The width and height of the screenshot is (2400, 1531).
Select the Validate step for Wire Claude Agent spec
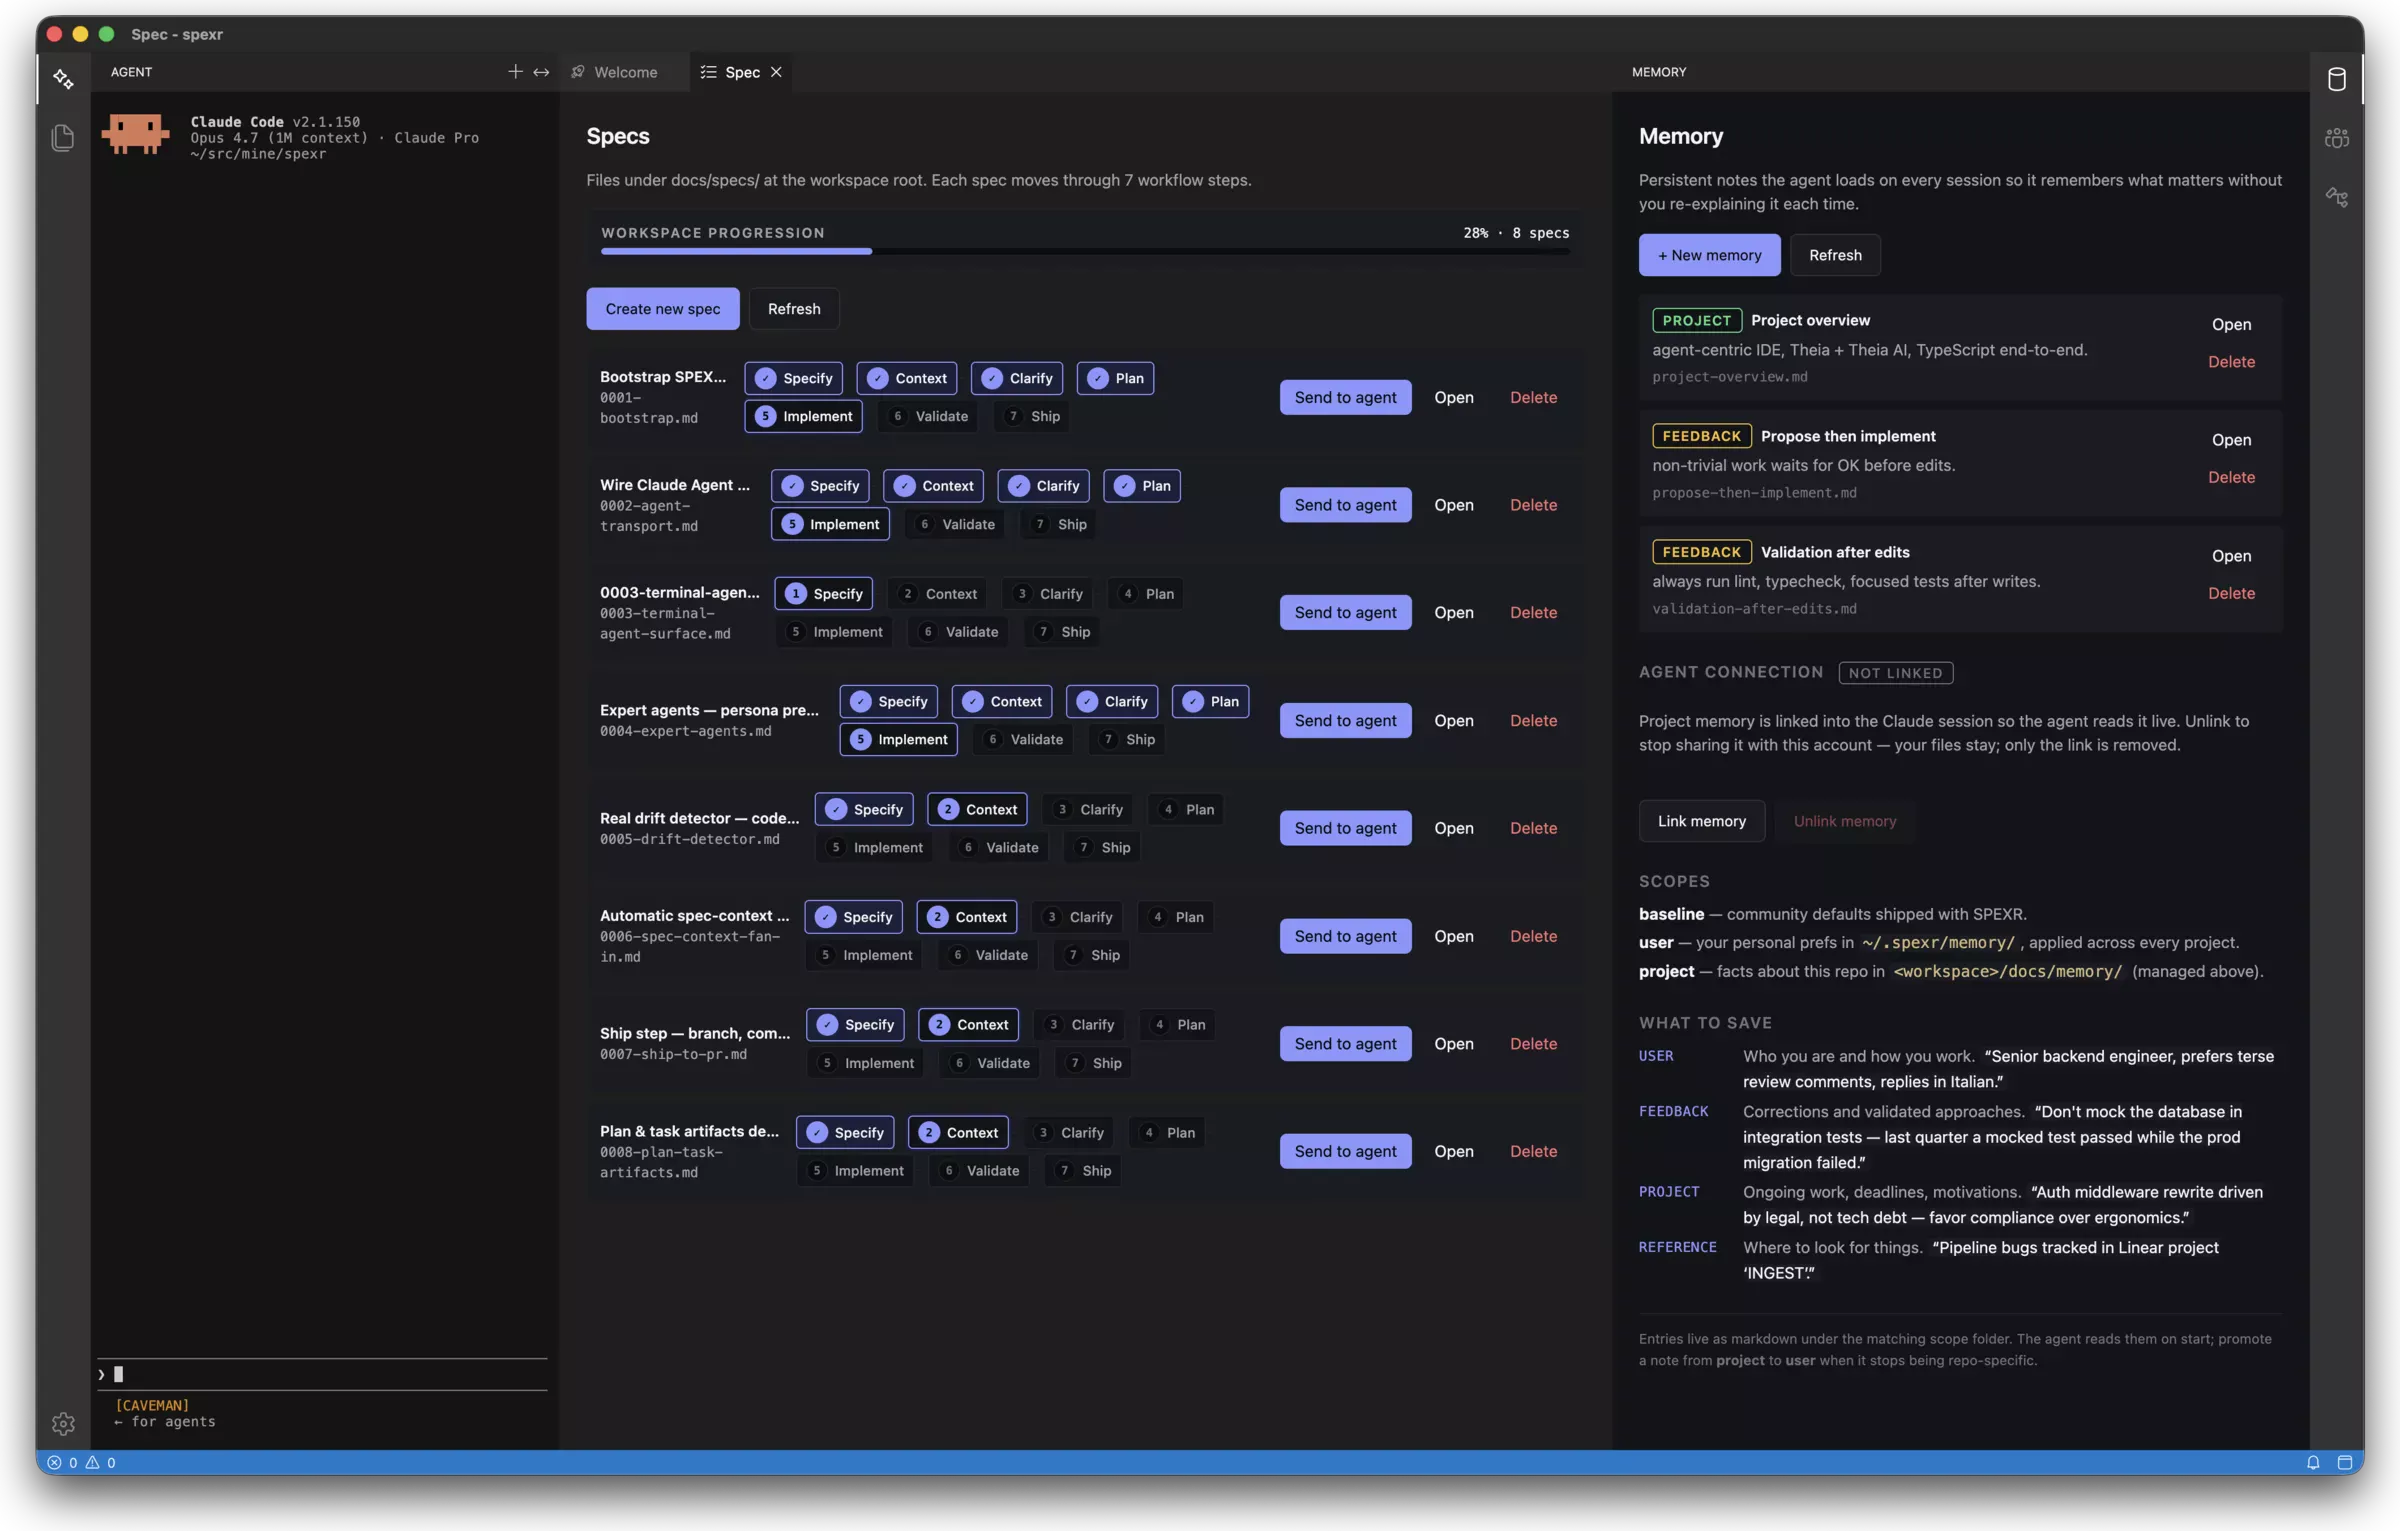point(955,524)
